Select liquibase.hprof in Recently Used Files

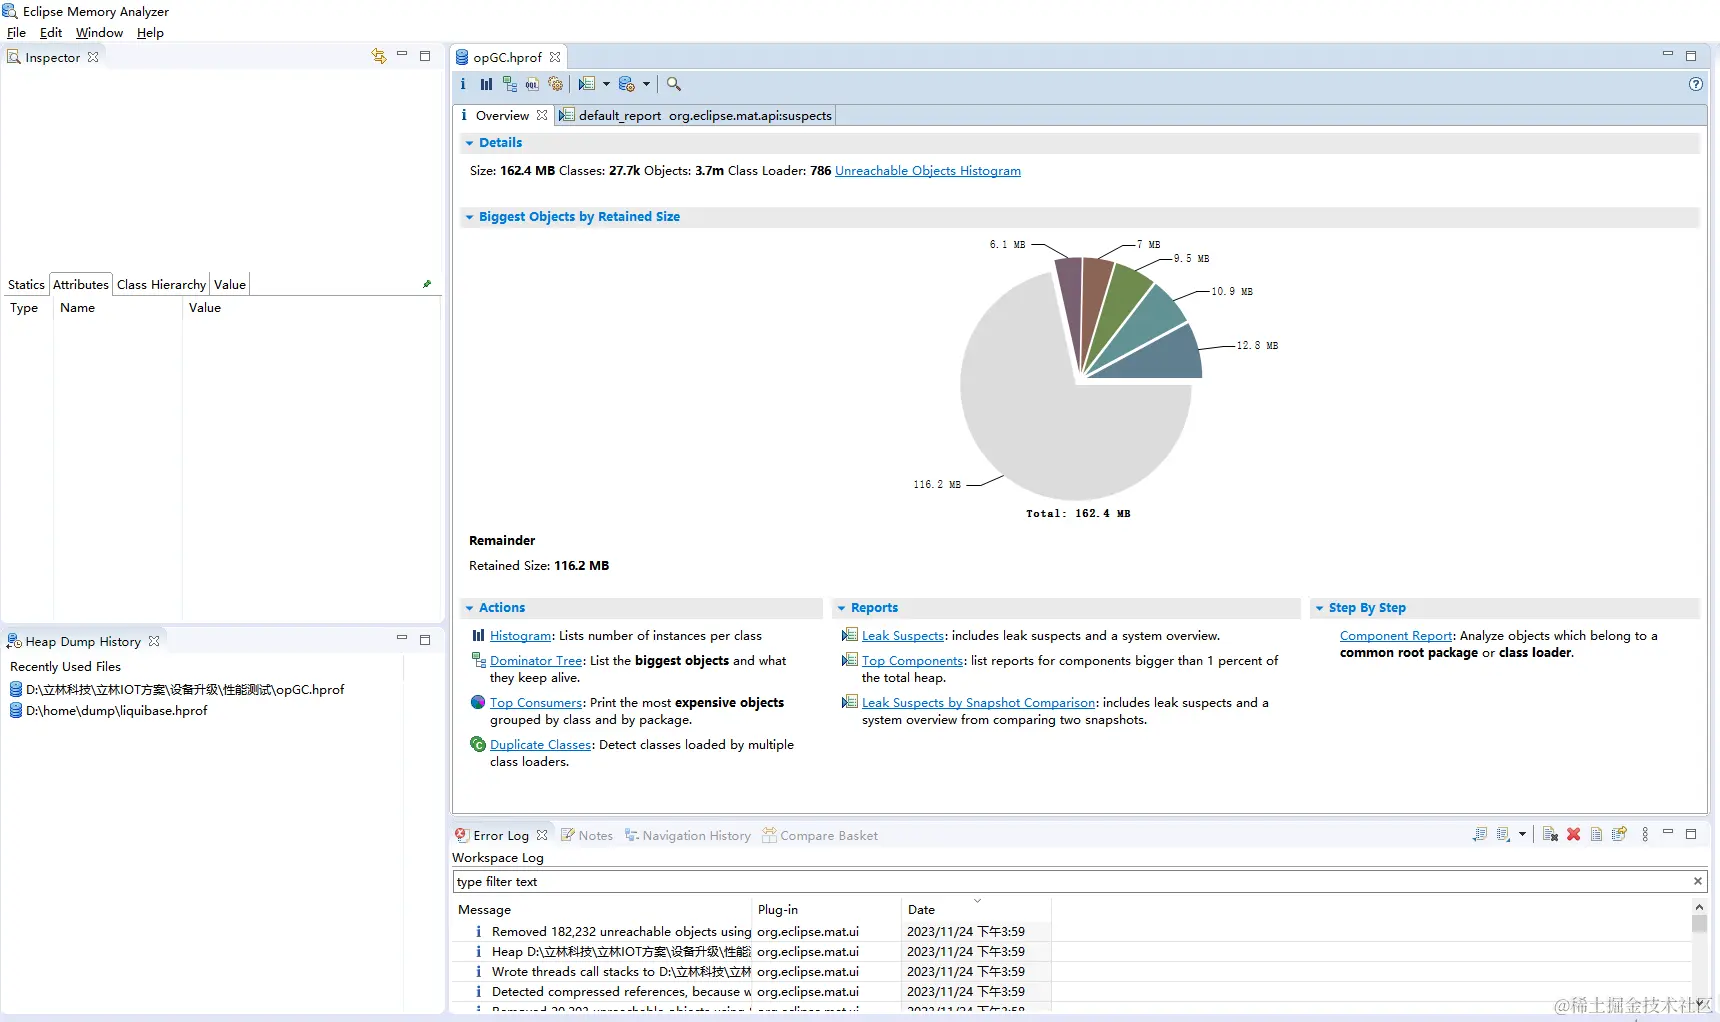pyautogui.click(x=108, y=711)
